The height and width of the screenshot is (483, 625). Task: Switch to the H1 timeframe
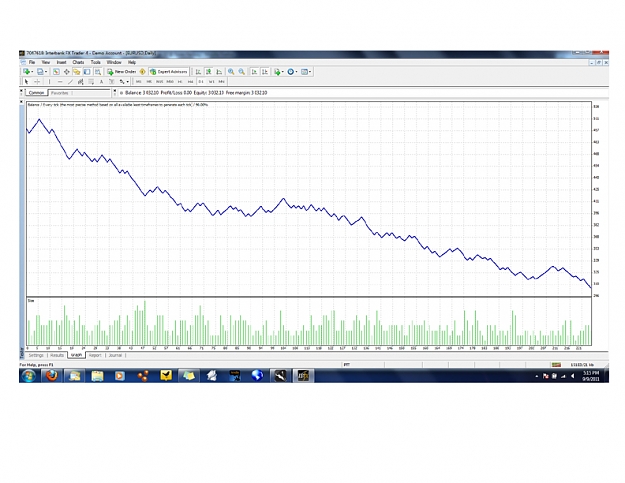point(180,82)
